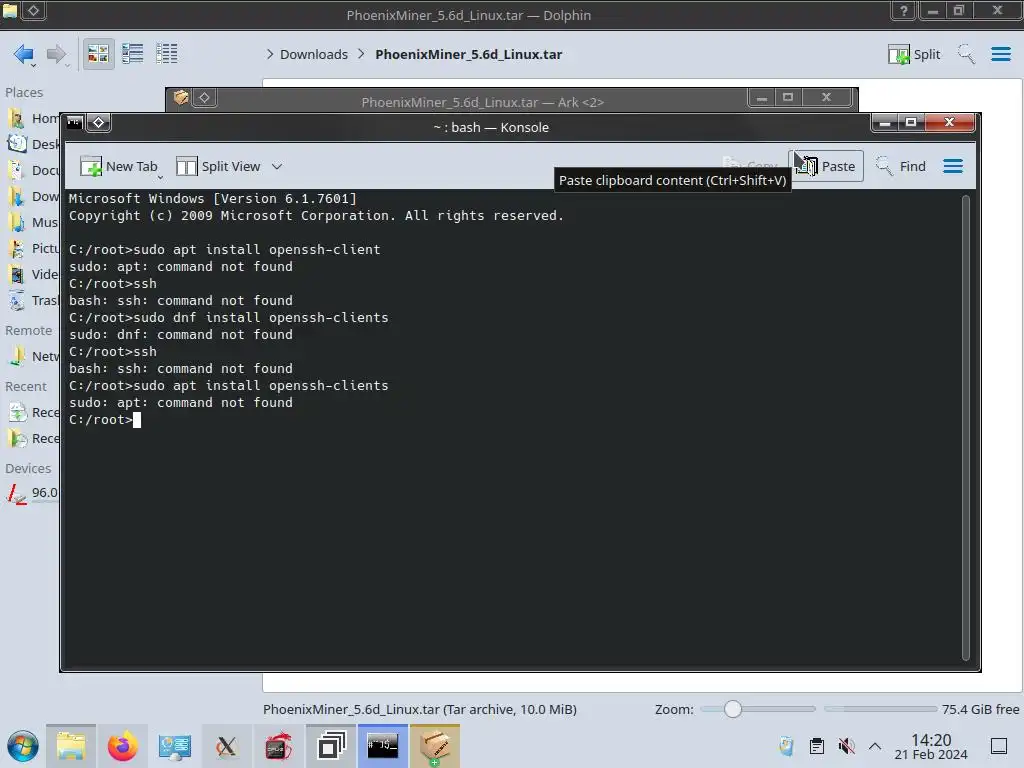Click the Dolphin zoom slider handle
Screen dimensions: 1024x768
click(x=733, y=709)
